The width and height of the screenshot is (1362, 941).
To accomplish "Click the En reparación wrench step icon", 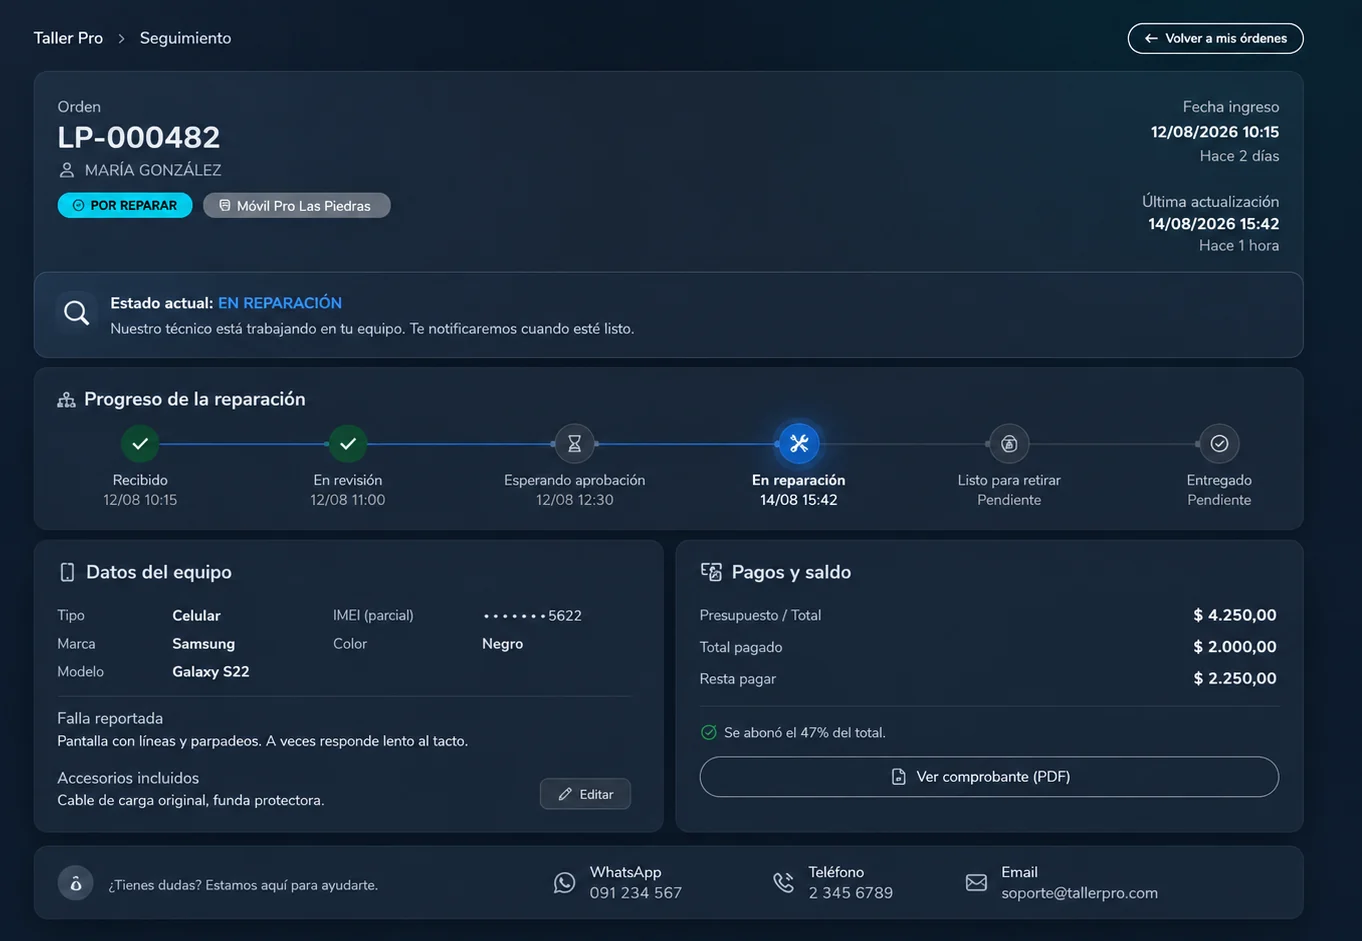I will (798, 443).
